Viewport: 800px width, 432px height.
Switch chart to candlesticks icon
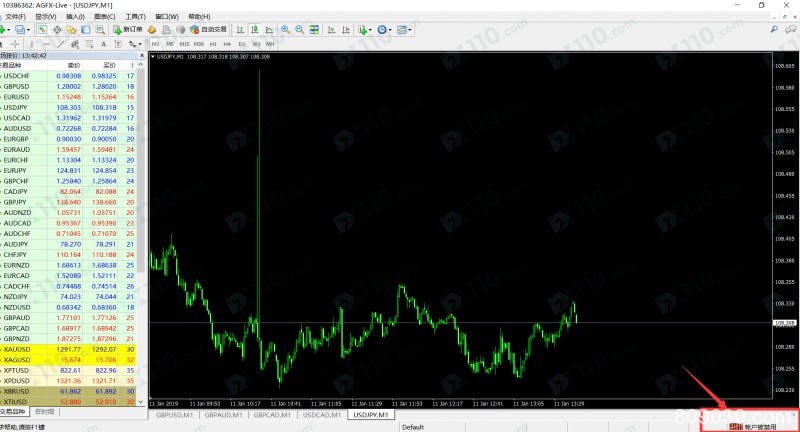255,30
